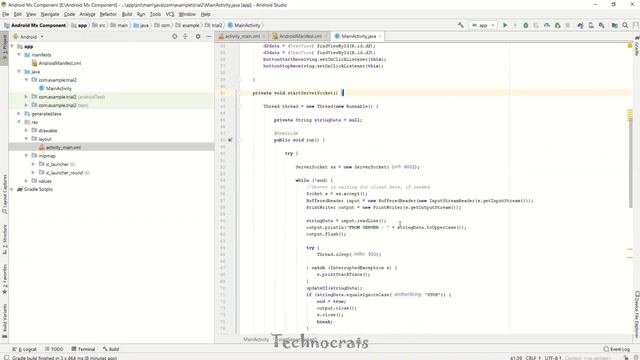Image resolution: width=640 pixels, height=360 pixels.
Task: Open the Build menu
Action: [127, 14]
